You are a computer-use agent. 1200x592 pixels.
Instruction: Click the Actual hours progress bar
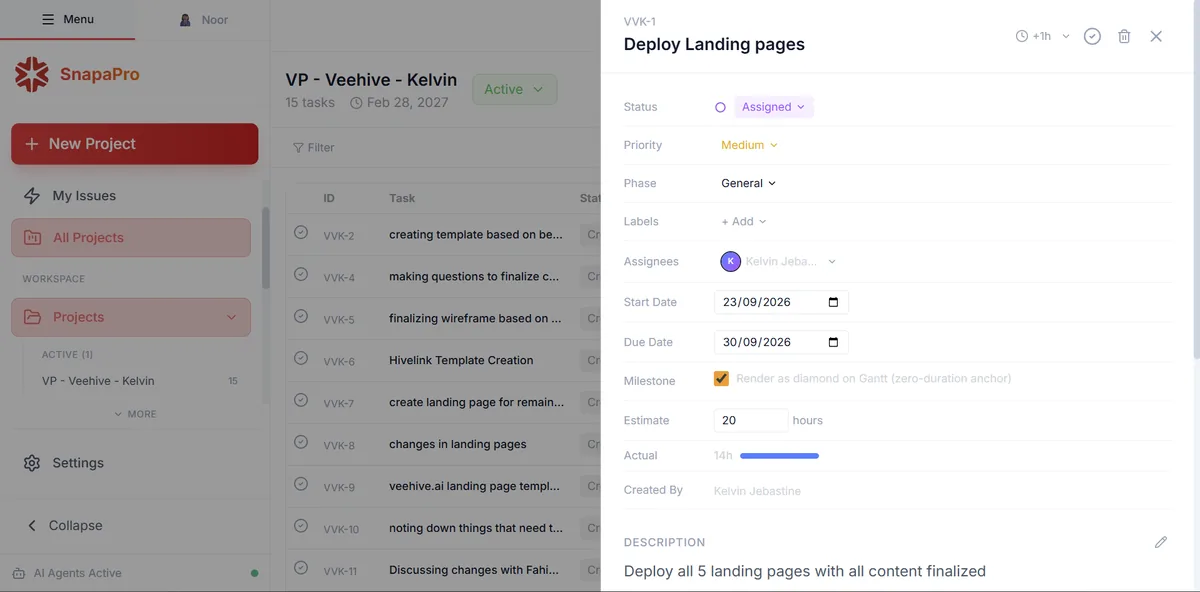[779, 456]
